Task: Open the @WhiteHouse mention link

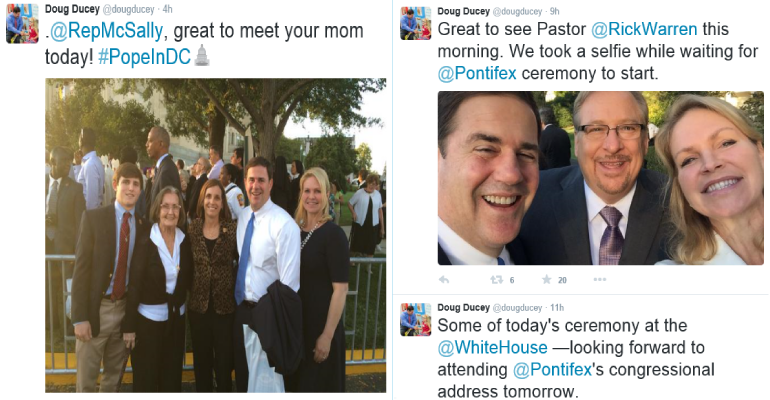Action: point(493,348)
